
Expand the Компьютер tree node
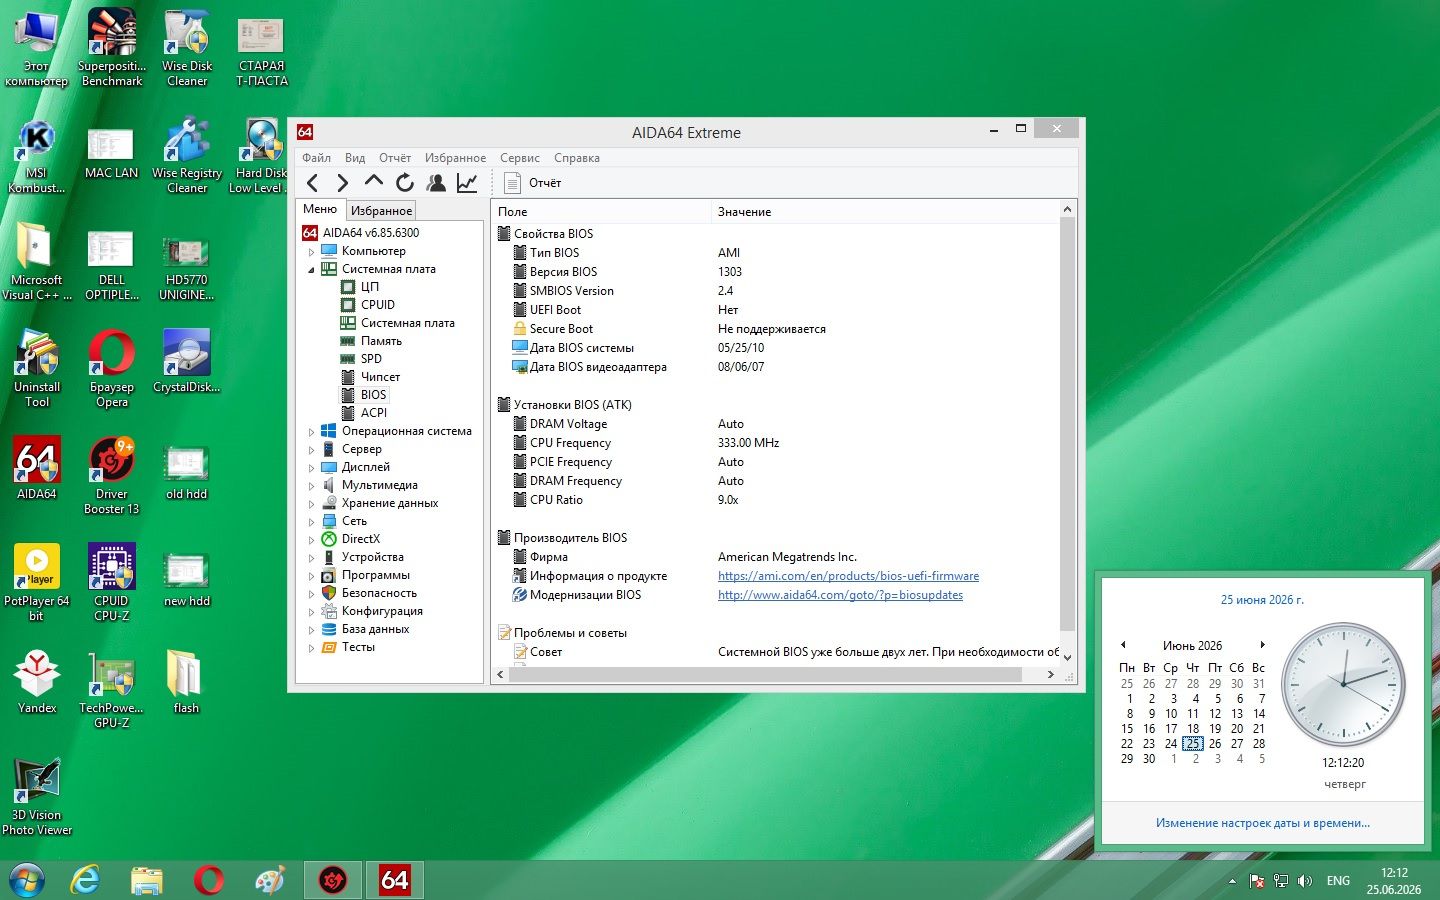[311, 252]
